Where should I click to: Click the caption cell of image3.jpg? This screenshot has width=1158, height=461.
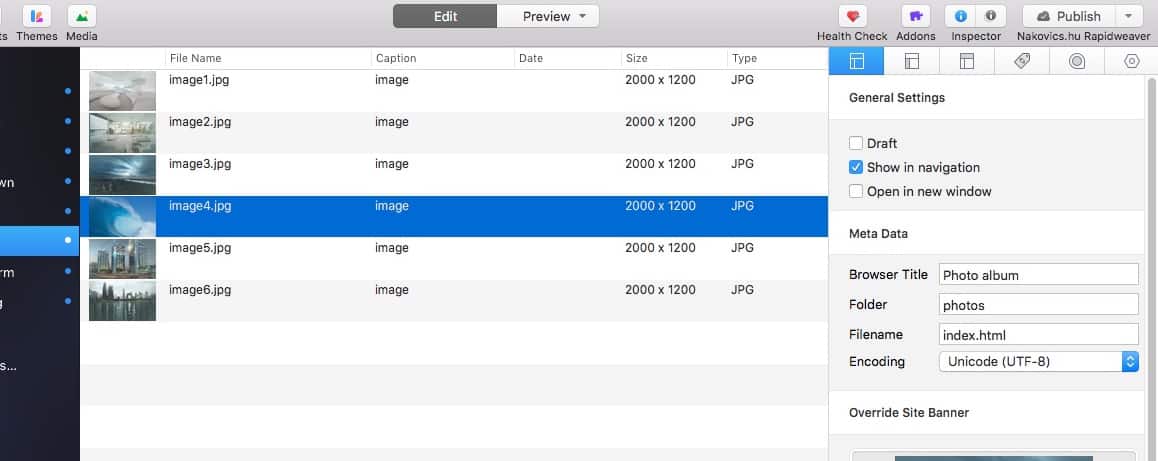tap(391, 164)
